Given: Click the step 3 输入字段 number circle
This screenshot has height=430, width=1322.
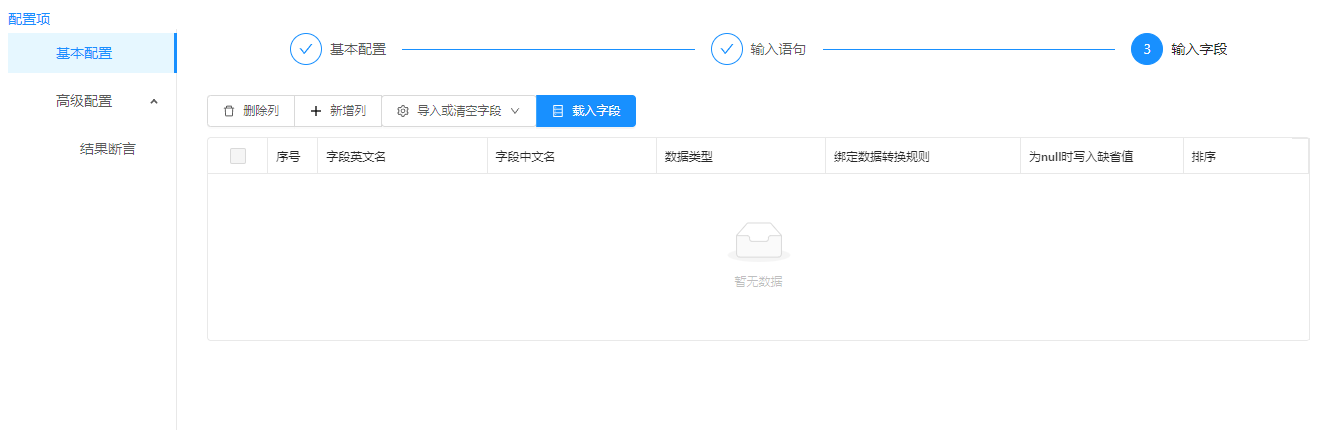Looking at the screenshot, I should 1147,49.
